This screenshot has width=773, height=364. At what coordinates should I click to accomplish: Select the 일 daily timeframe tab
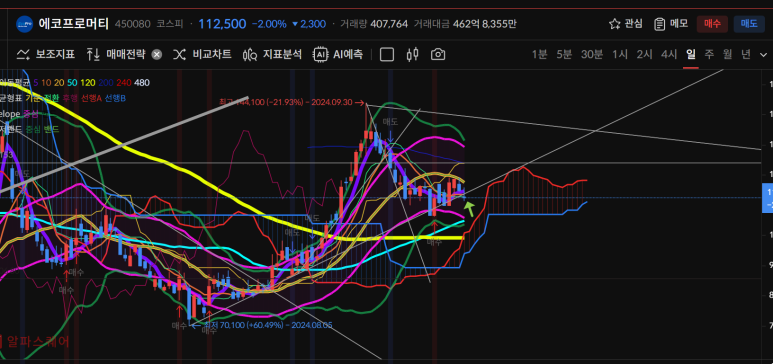691,54
